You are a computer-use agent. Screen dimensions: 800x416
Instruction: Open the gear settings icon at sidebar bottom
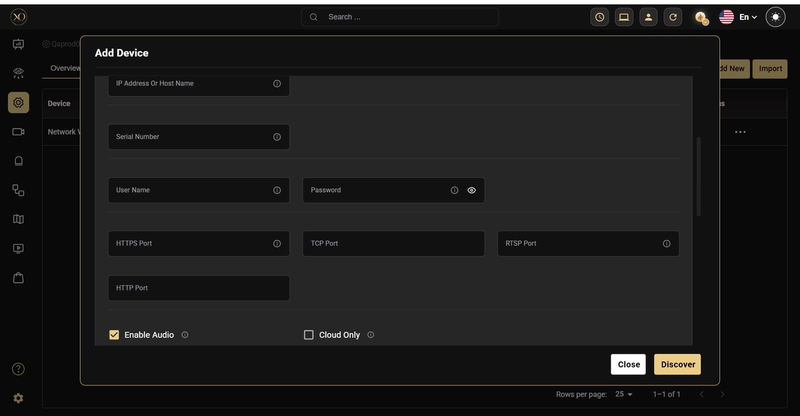click(x=18, y=398)
